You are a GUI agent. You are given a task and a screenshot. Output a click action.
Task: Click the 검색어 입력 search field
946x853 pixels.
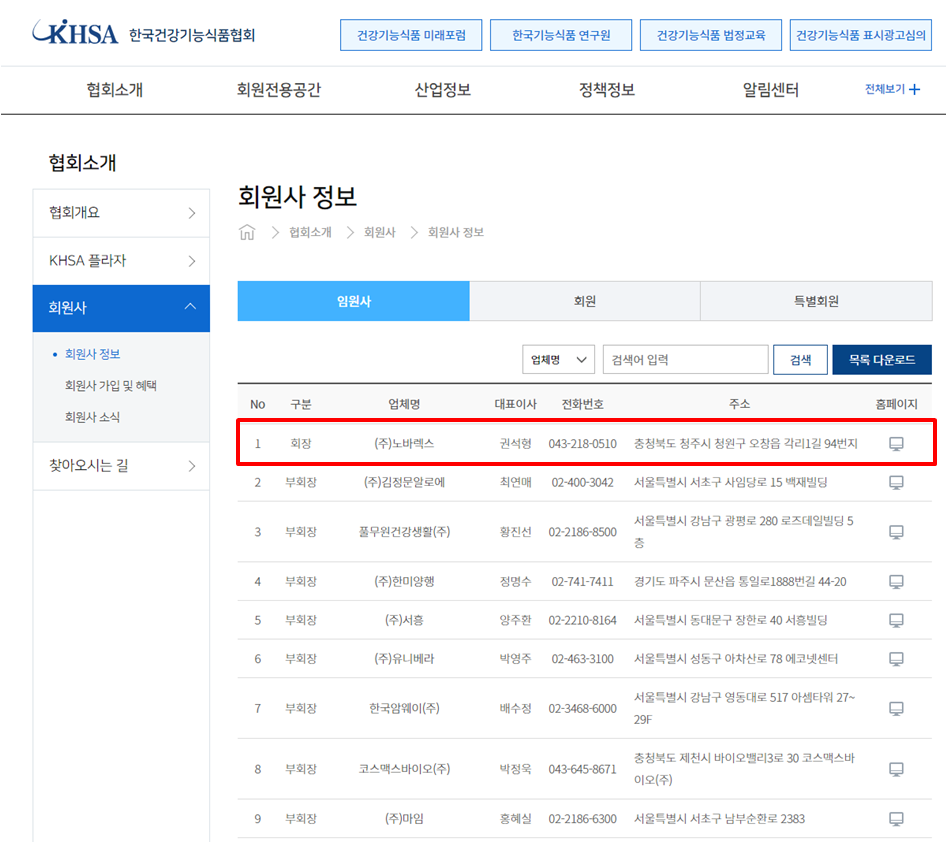(x=685, y=360)
